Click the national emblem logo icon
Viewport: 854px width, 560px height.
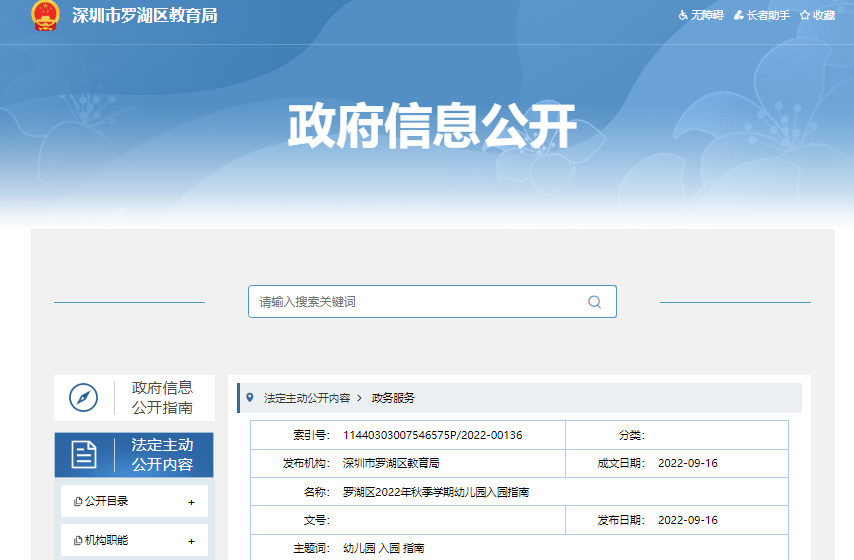(44, 15)
